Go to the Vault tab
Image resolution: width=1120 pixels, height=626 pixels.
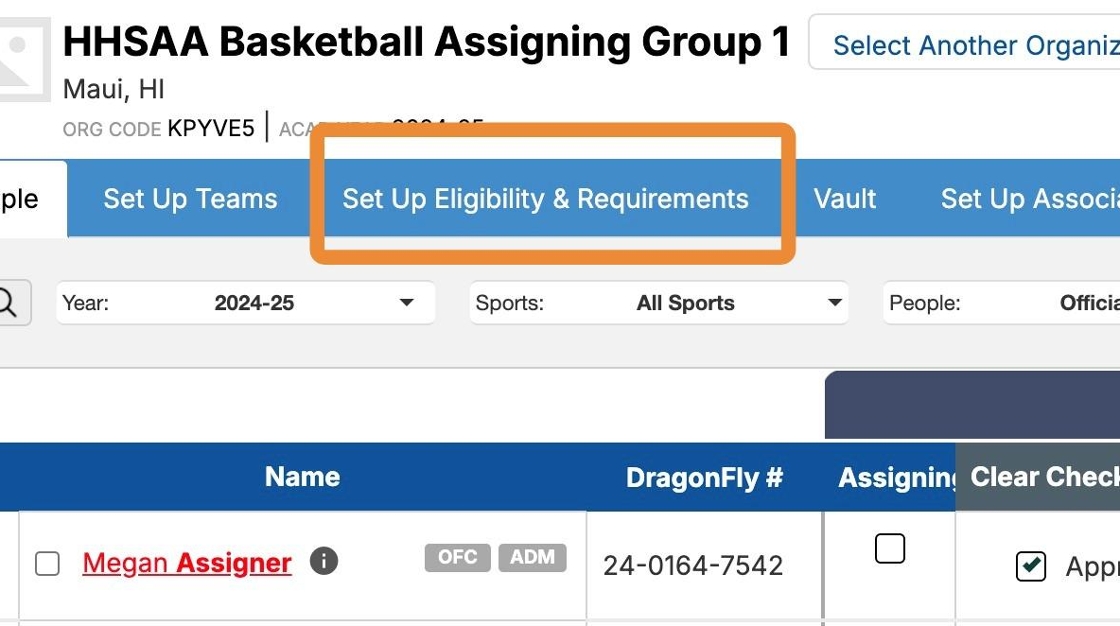(845, 199)
